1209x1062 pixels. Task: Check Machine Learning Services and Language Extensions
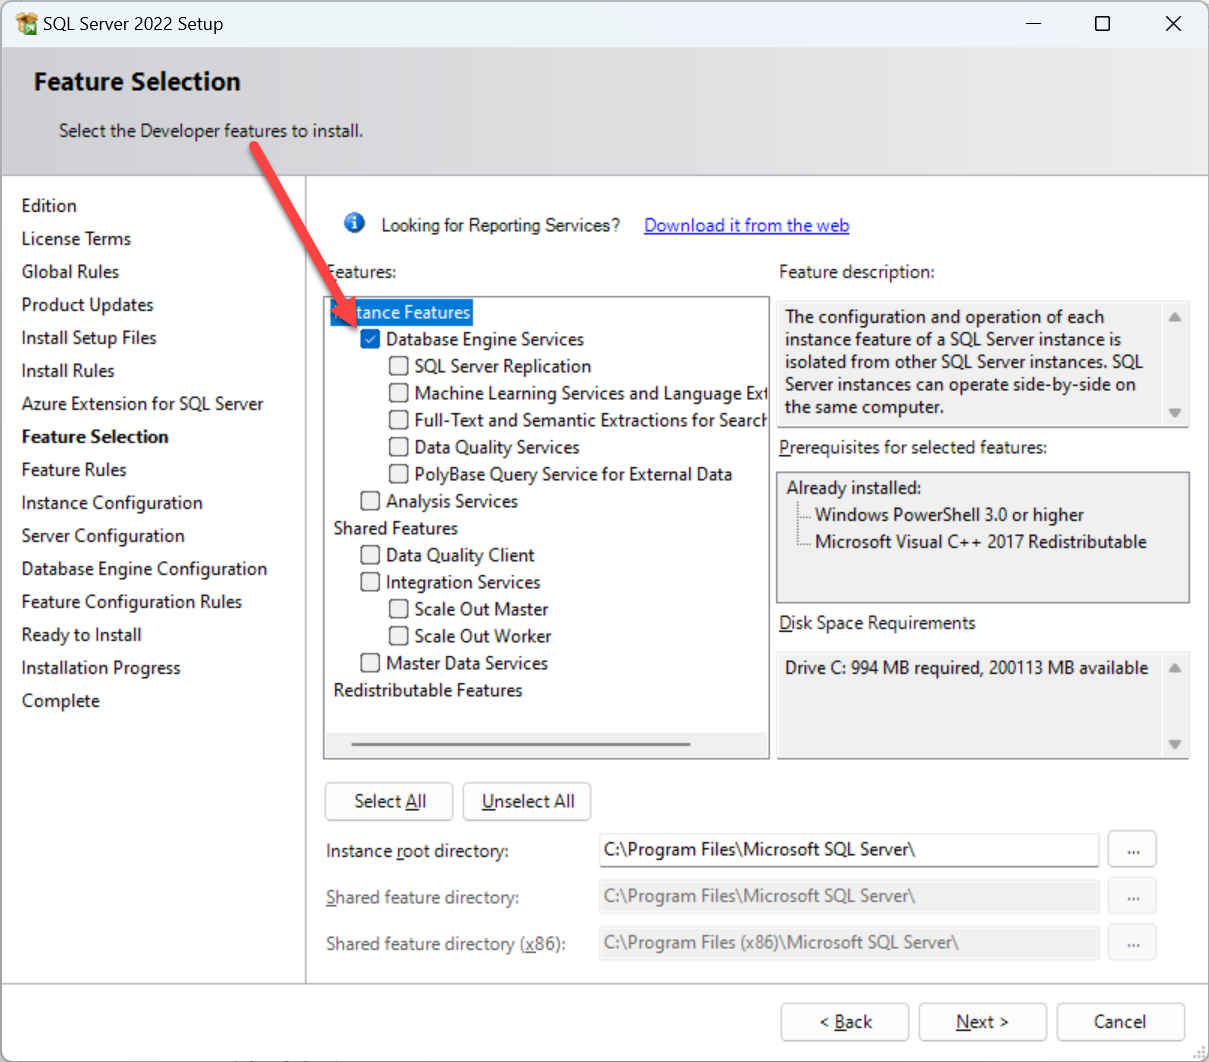[398, 393]
